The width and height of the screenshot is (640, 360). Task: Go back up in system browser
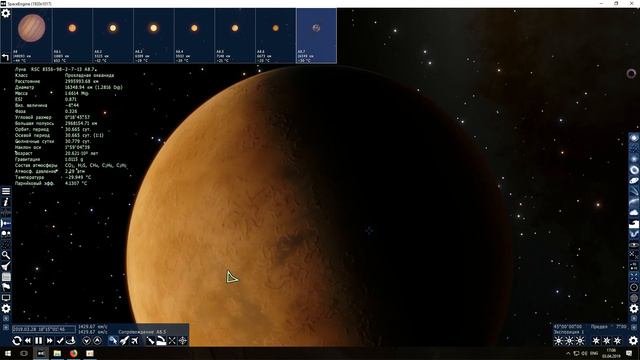tap(5, 57)
